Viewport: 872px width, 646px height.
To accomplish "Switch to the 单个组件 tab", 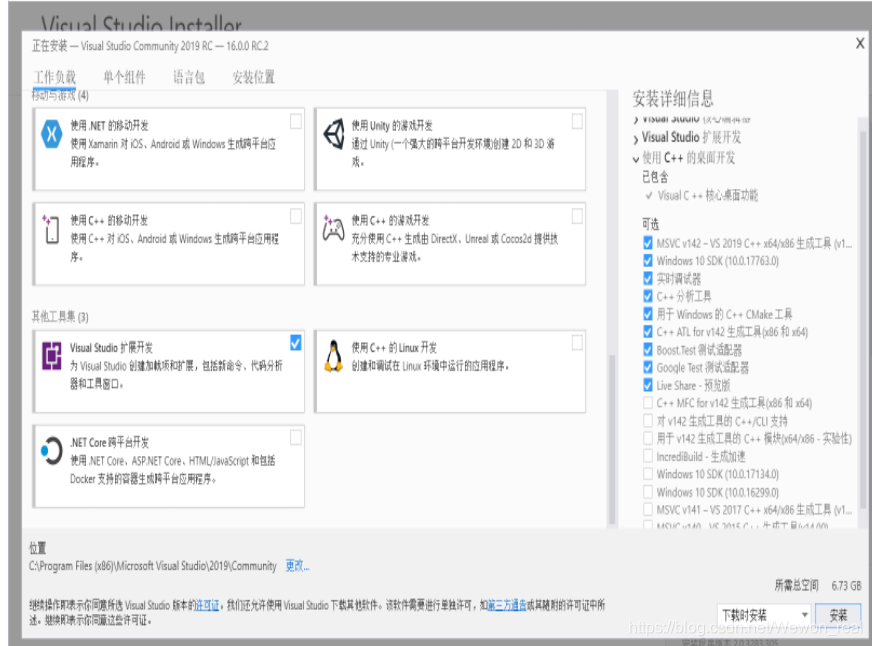I will pos(125,77).
